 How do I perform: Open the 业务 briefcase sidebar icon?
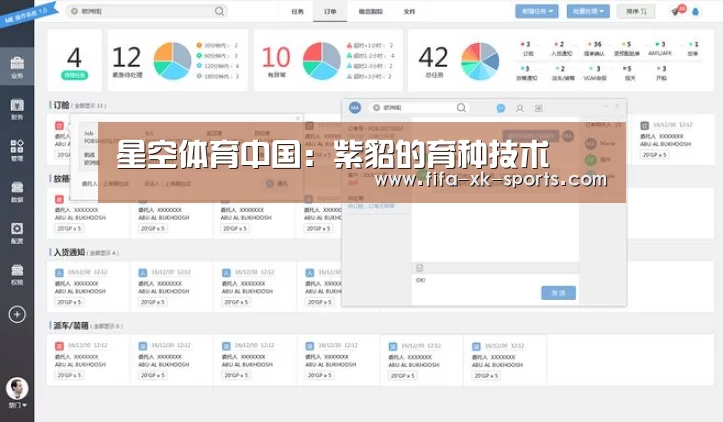(x=17, y=67)
